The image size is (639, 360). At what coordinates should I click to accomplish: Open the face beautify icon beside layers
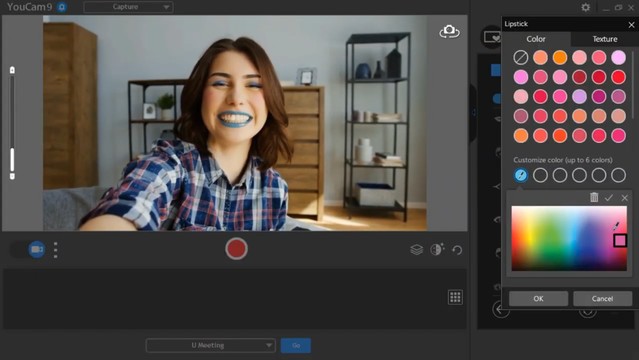pos(437,249)
